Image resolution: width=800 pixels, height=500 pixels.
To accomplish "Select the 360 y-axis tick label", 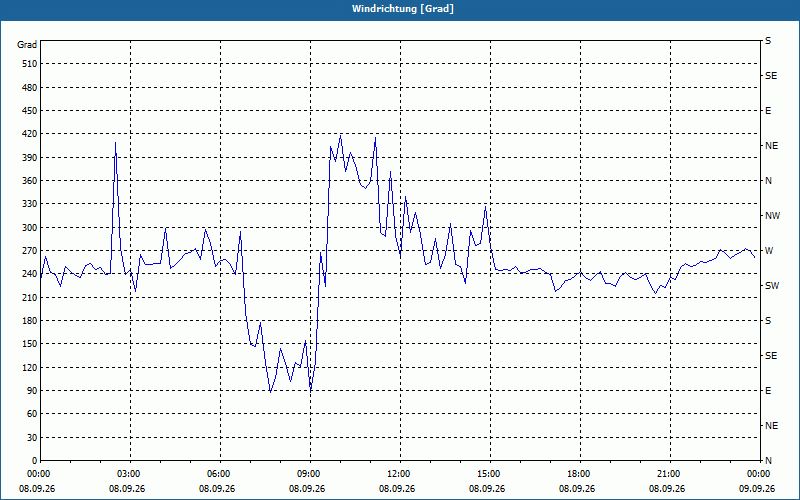I will click(30, 181).
